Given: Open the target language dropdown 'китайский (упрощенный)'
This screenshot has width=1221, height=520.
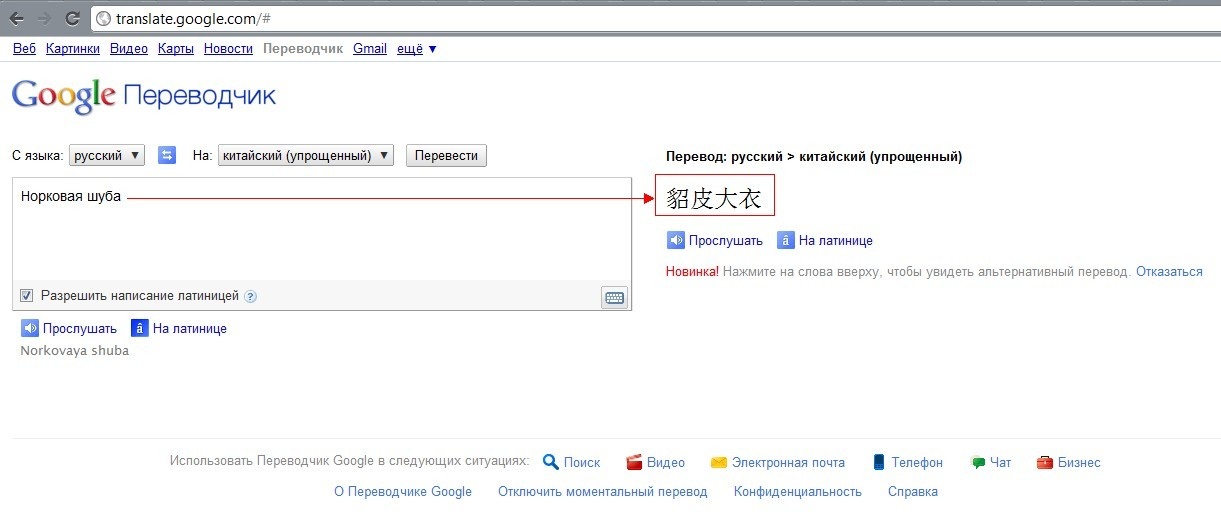Looking at the screenshot, I should point(305,155).
